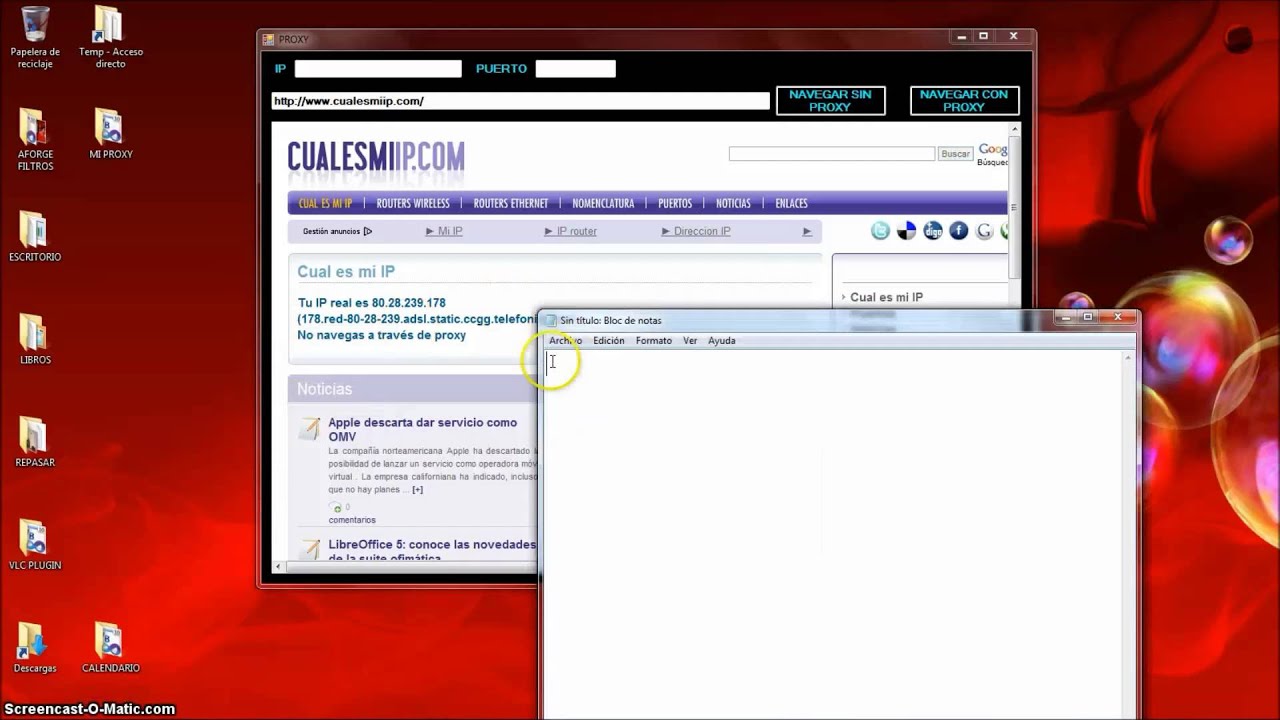Open the NOMENCLATURA site tab
Screen dimensions: 1280x720
click(603, 203)
